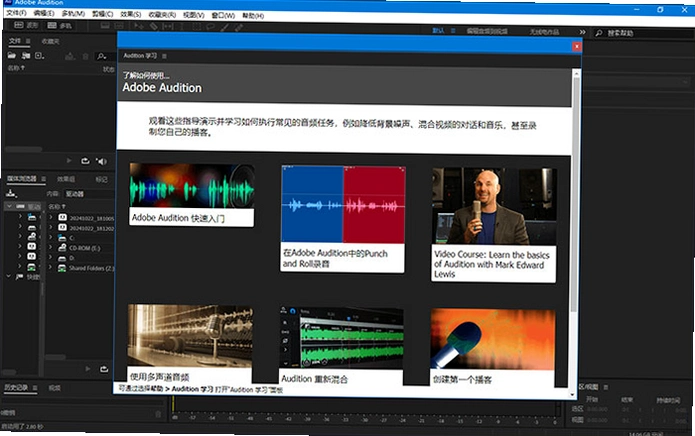Open the Files panel search filter
695x436 pixels.
(102, 56)
